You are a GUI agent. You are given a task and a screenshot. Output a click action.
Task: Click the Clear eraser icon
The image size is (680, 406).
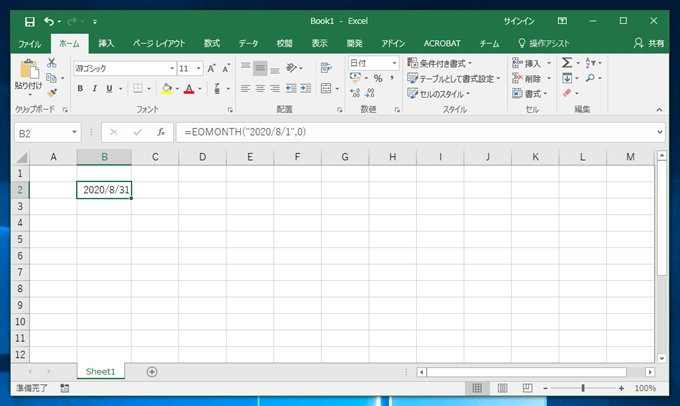click(x=567, y=93)
